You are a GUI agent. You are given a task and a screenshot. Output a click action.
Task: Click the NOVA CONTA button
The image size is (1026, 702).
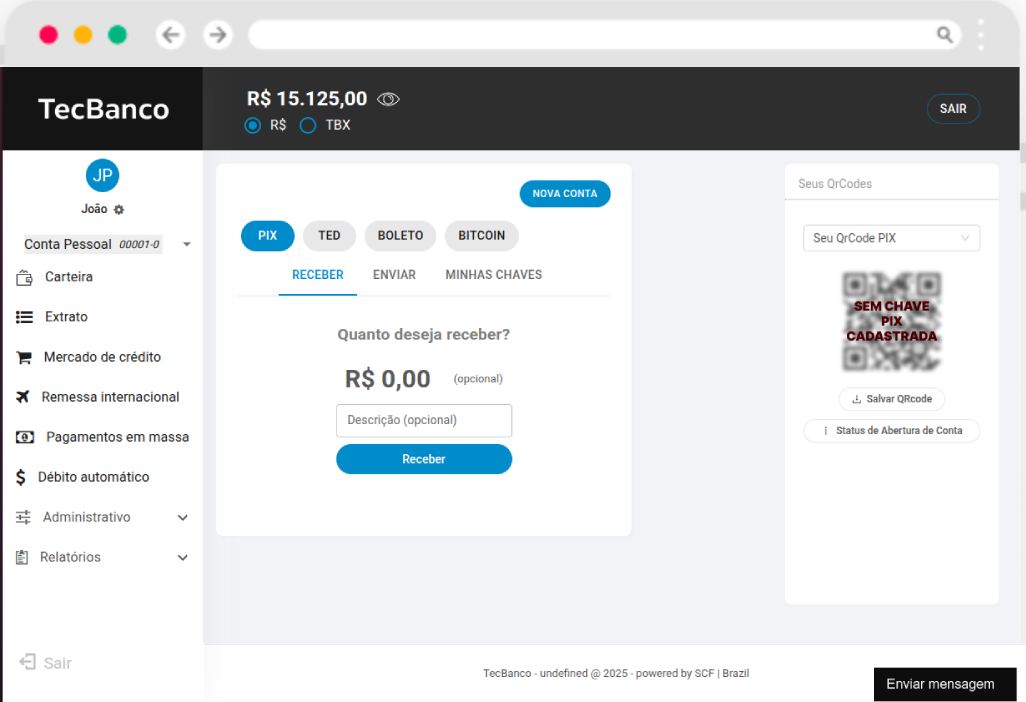click(564, 193)
